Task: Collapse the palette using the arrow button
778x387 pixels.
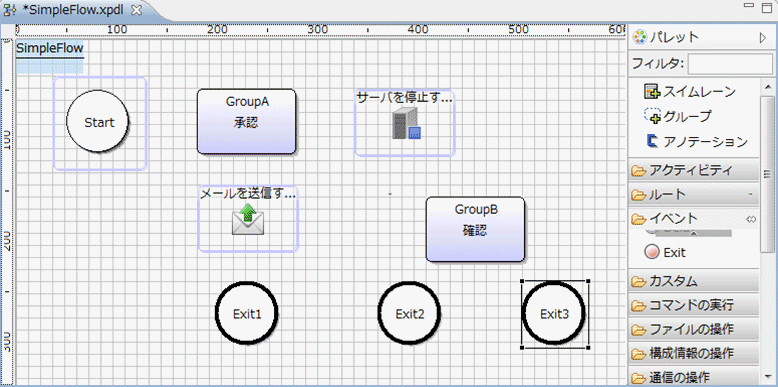Action: click(x=763, y=38)
